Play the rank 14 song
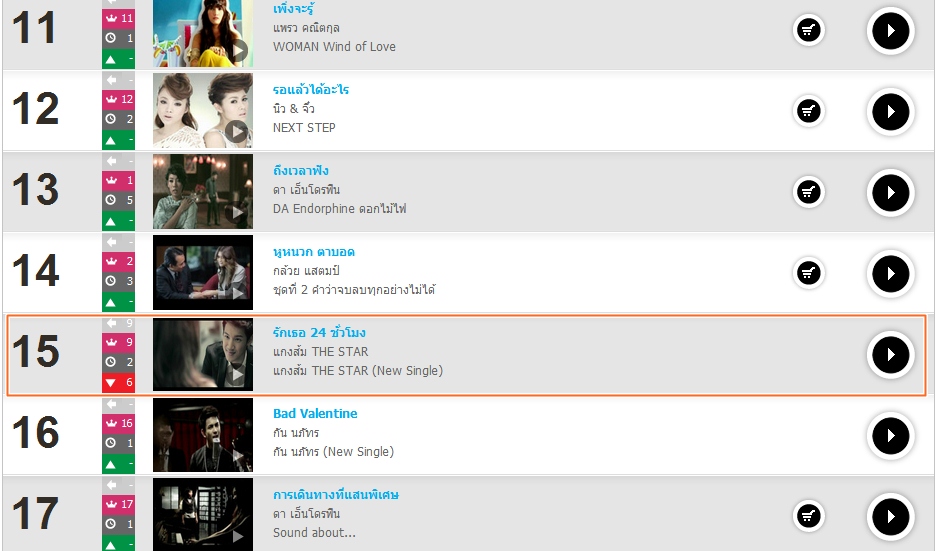Viewport: 936px width, 551px height. [890, 274]
